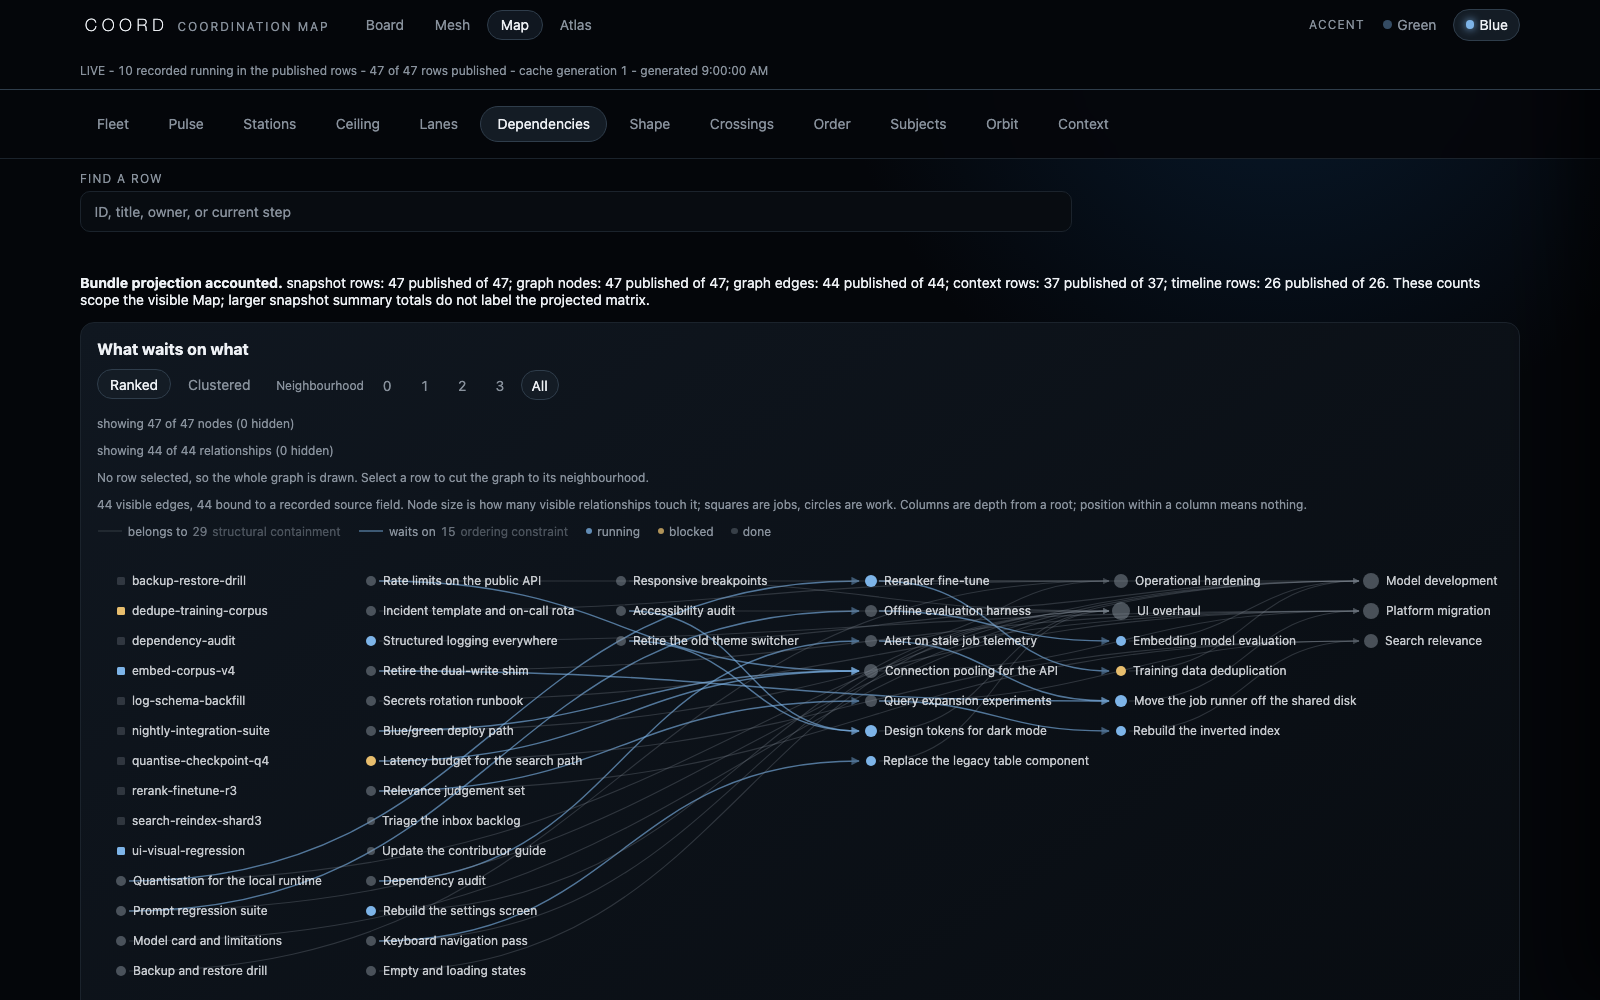This screenshot has width=1600, height=1000.
Task: Switch to the Order tab
Action: 832,124
